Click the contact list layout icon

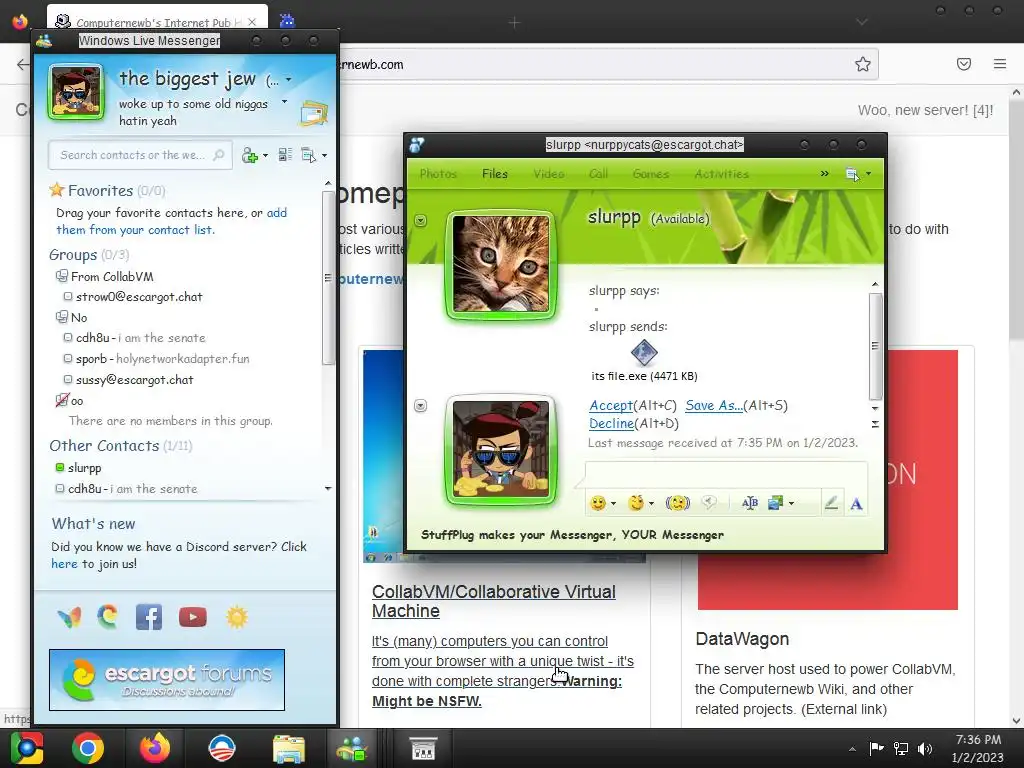[285, 155]
